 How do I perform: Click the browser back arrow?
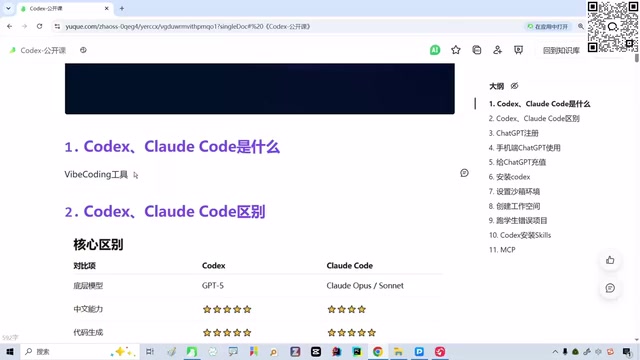point(9,27)
